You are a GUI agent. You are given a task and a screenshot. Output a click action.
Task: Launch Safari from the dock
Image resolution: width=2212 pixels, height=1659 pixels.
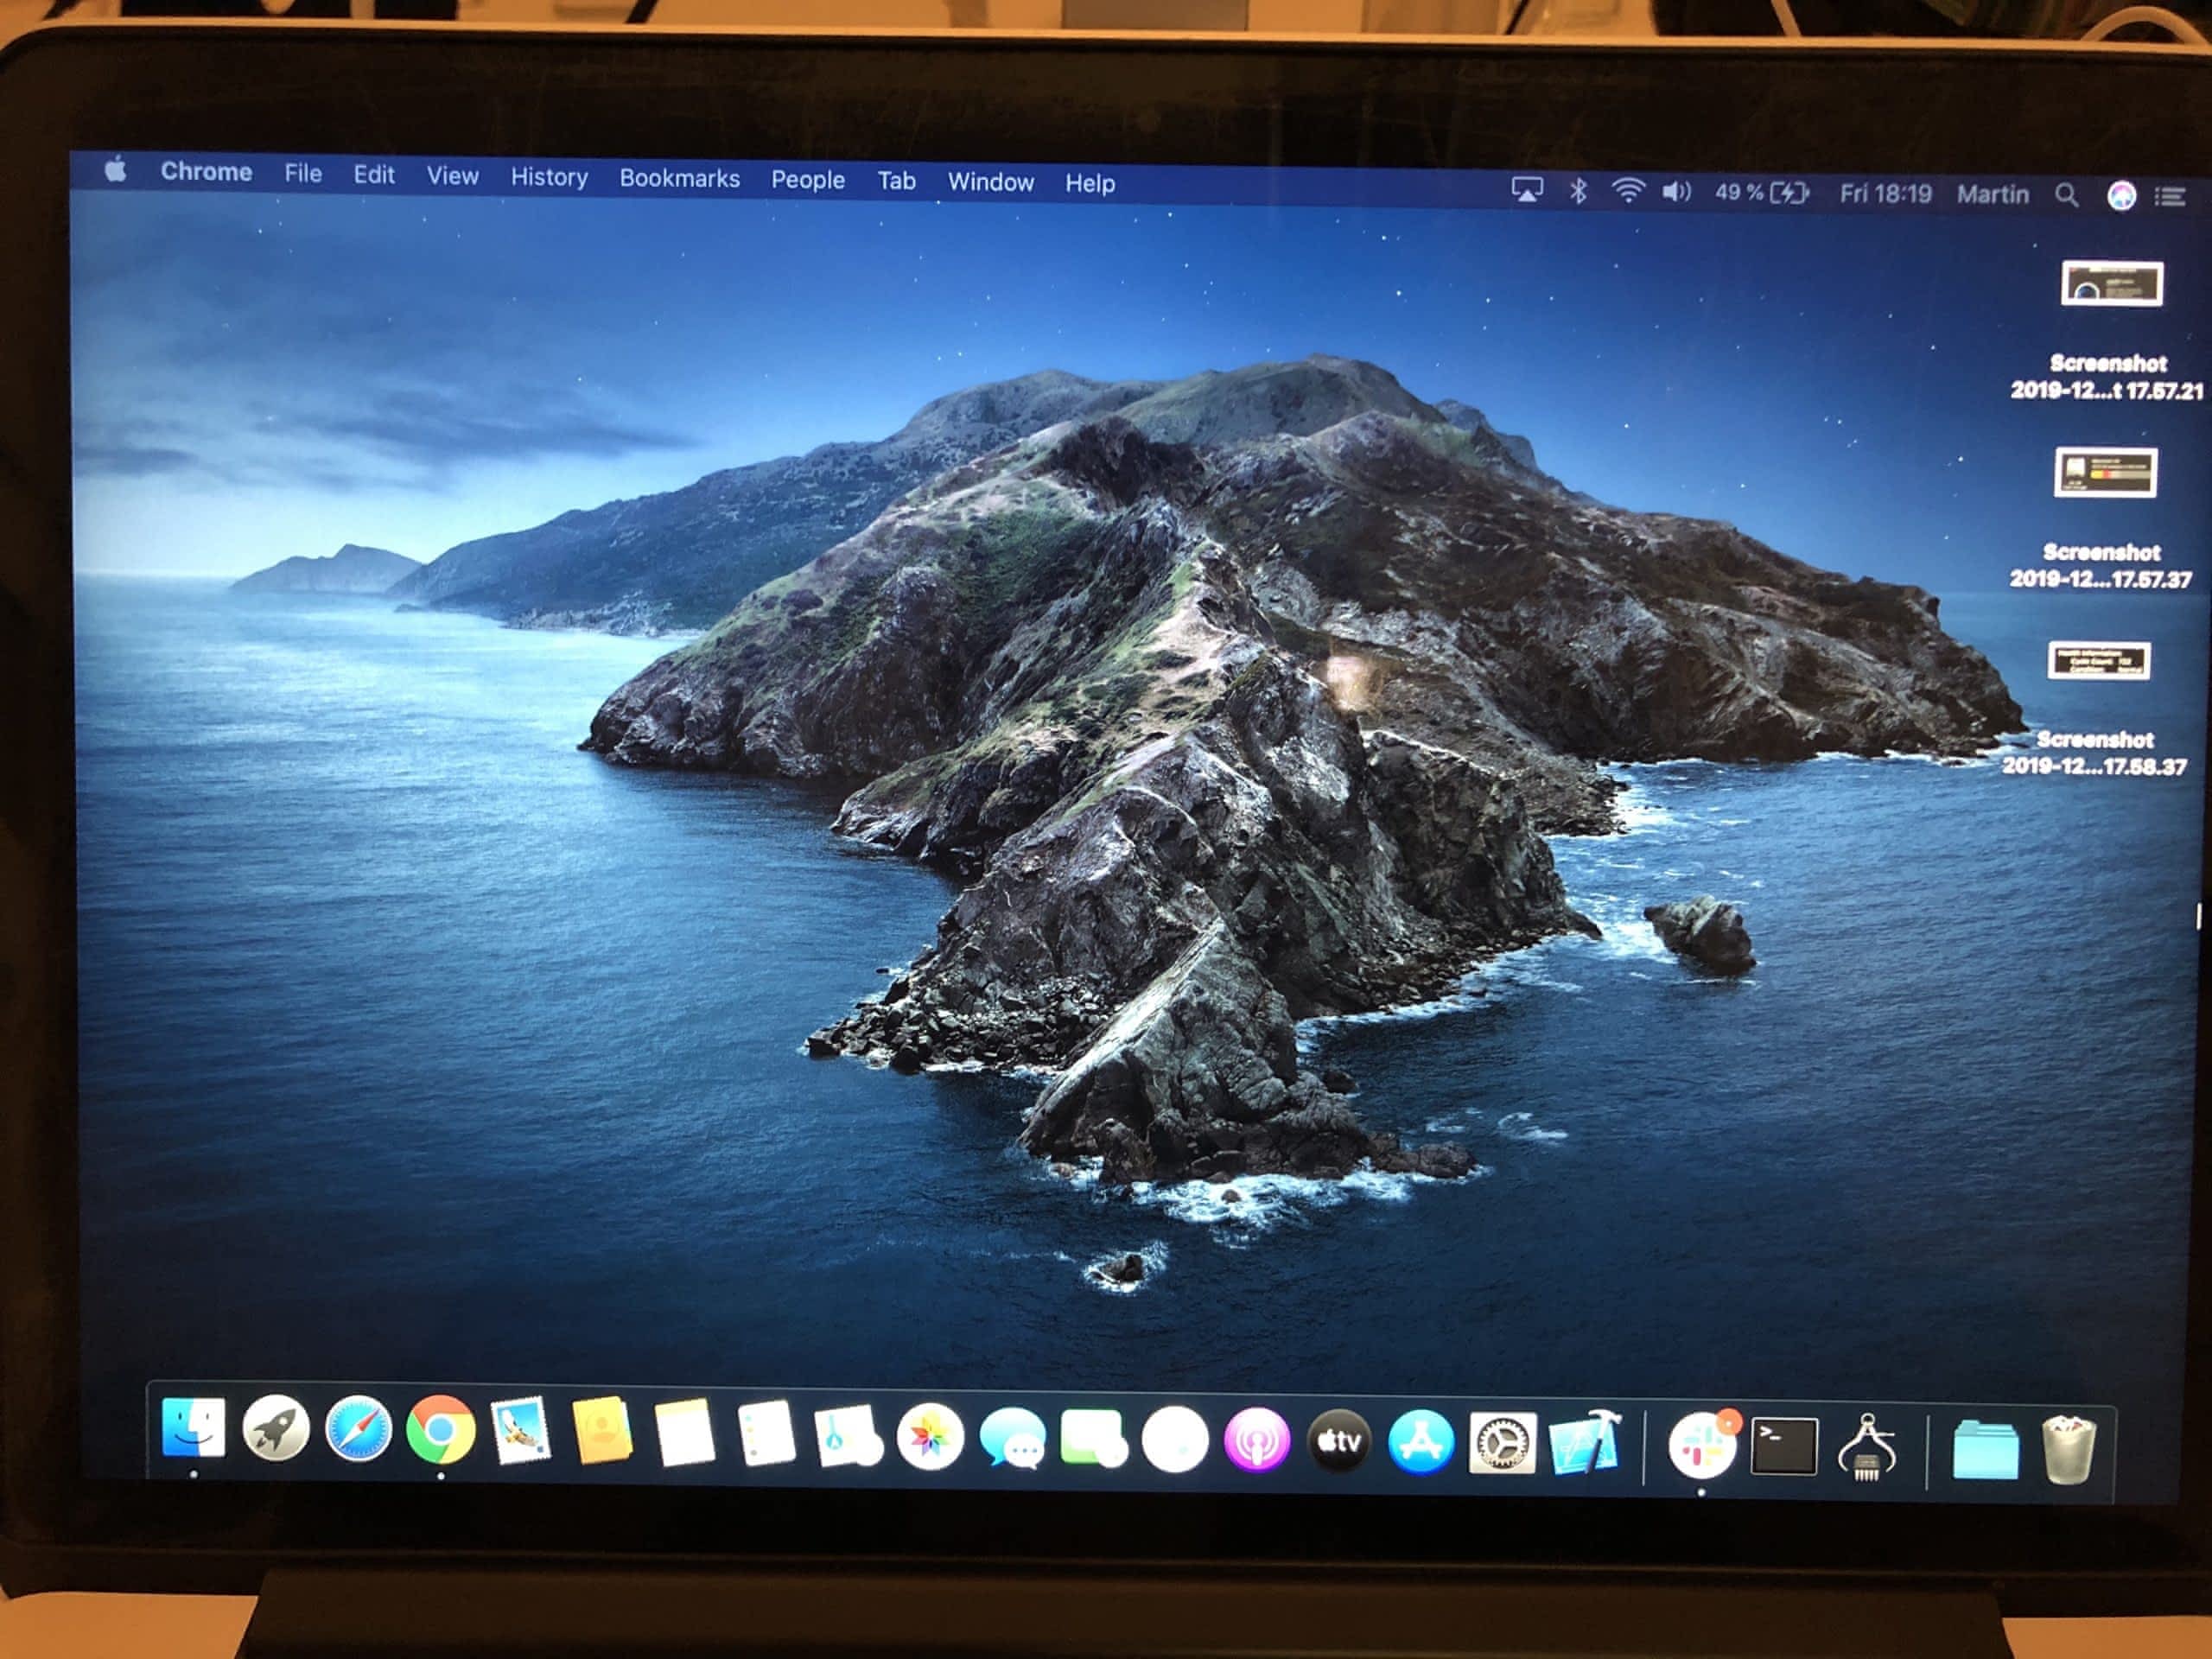[358, 1430]
